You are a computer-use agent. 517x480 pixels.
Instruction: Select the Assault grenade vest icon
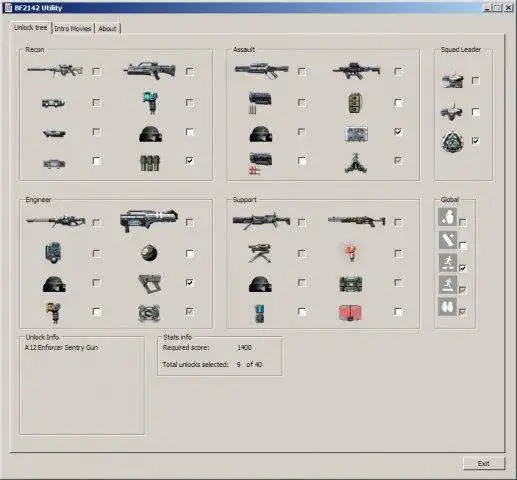pyautogui.click(x=355, y=103)
